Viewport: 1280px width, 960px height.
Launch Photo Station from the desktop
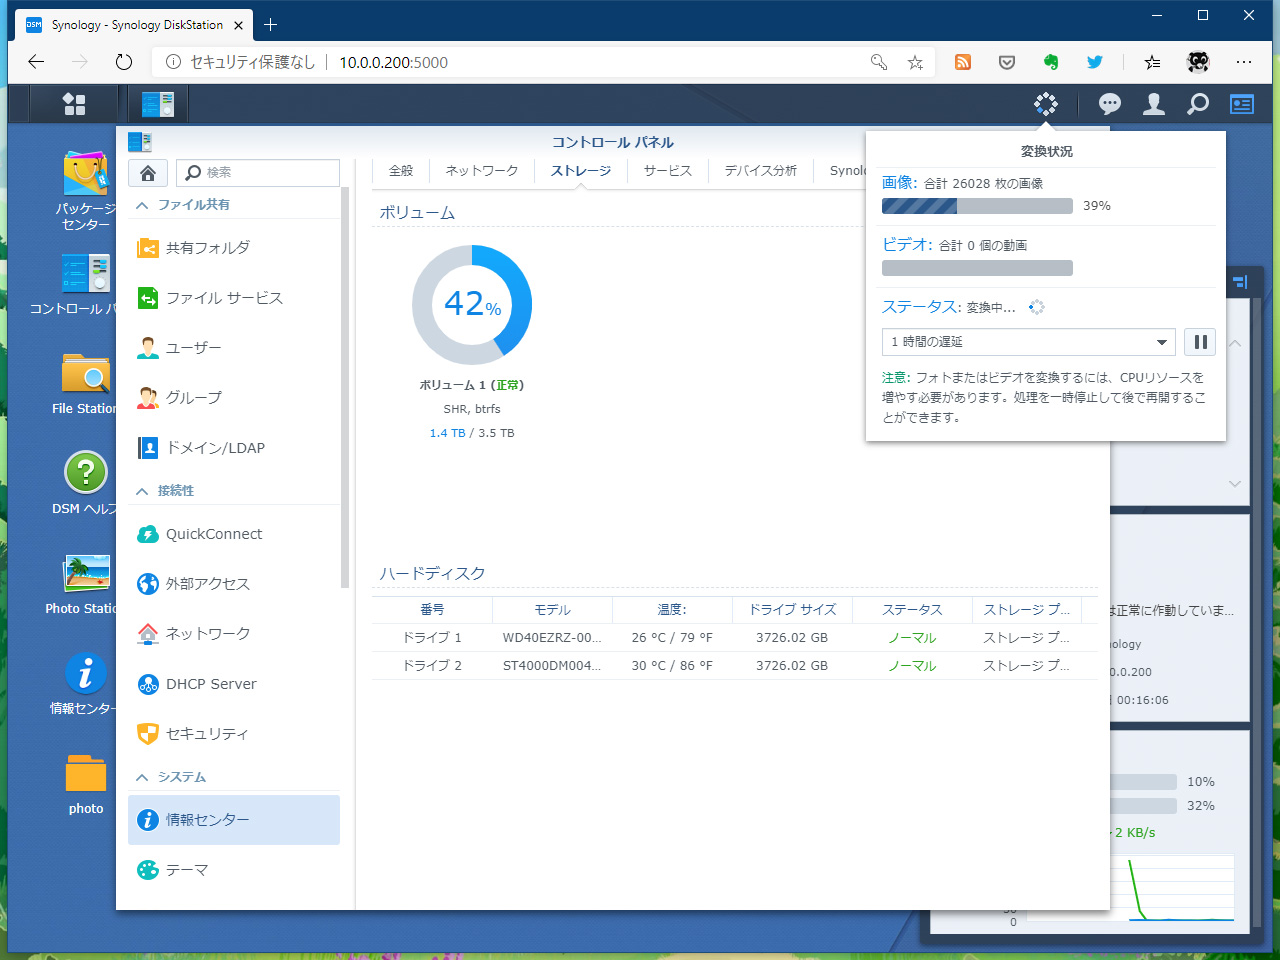(x=84, y=584)
